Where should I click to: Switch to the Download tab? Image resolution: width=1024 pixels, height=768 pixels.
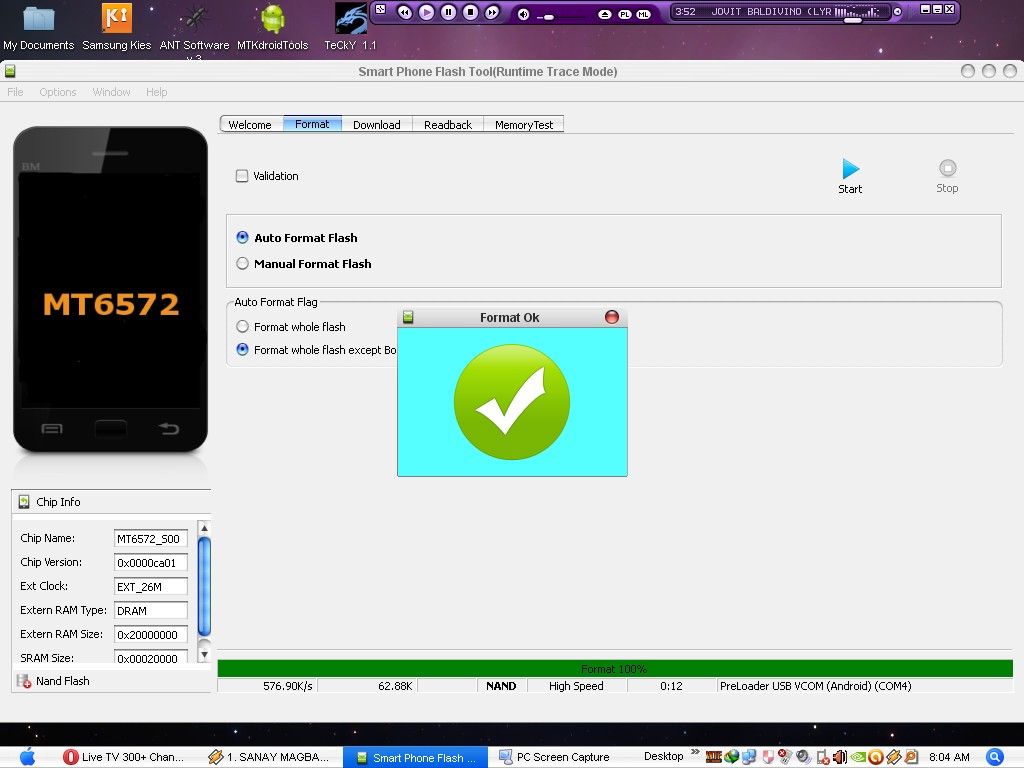[x=376, y=125]
